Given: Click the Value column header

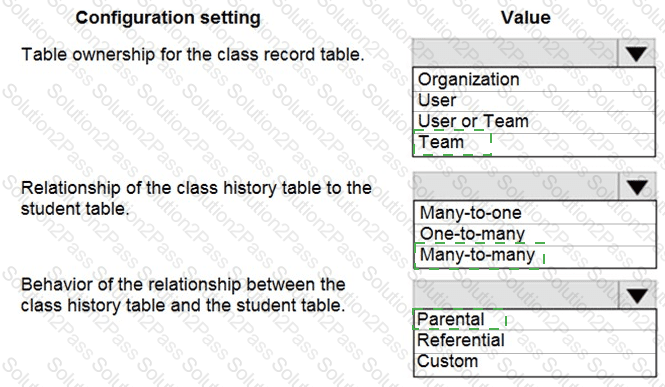Looking at the screenshot, I should [525, 18].
